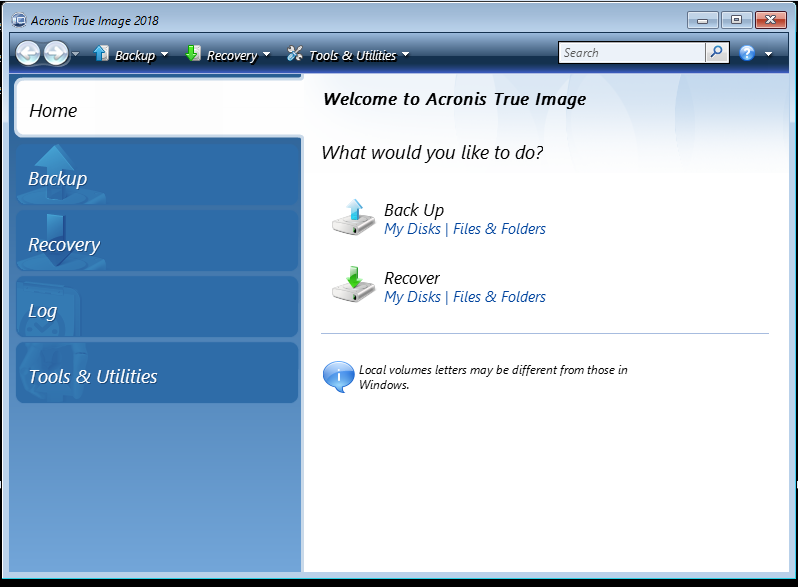The height and width of the screenshot is (587, 798).
Task: Click the blue Help question-mark icon
Action: pyautogui.click(x=747, y=54)
